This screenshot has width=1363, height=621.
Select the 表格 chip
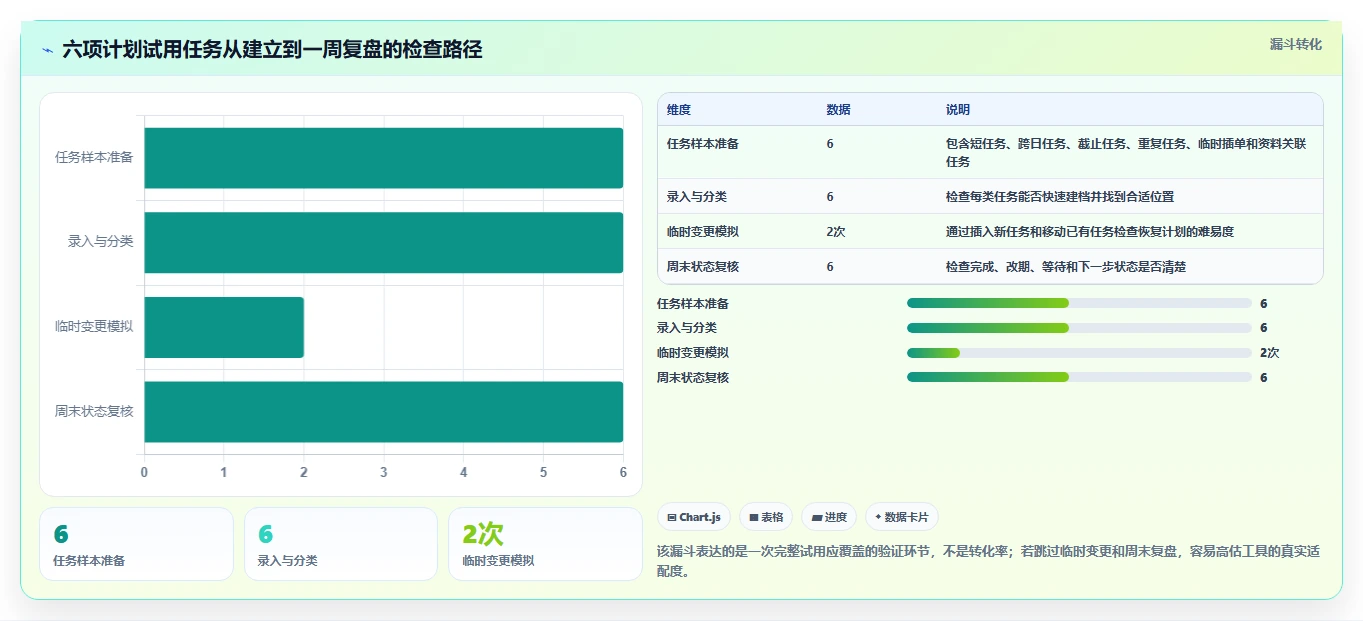coord(766,517)
